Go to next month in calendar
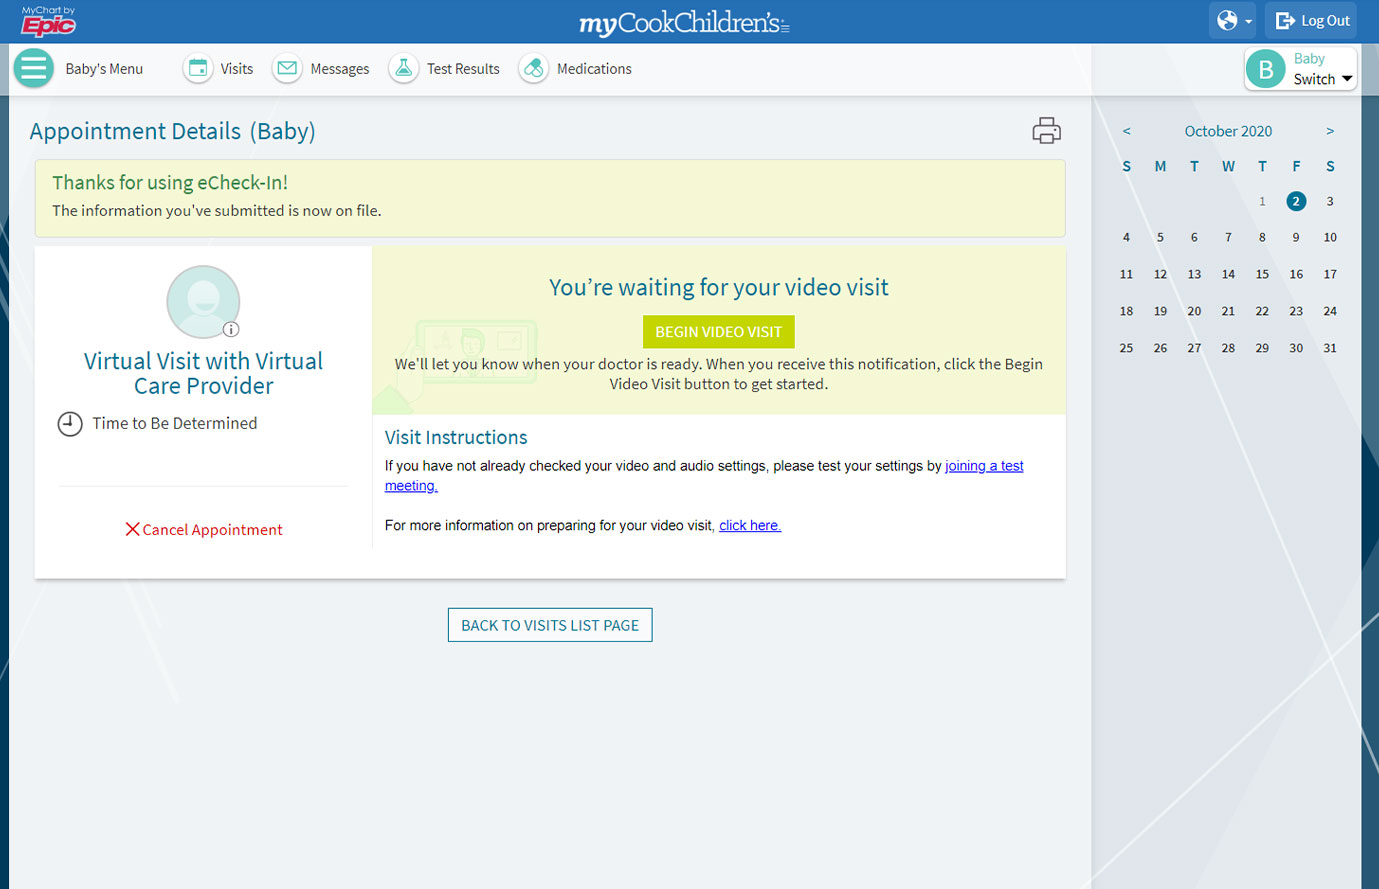 pyautogui.click(x=1330, y=131)
